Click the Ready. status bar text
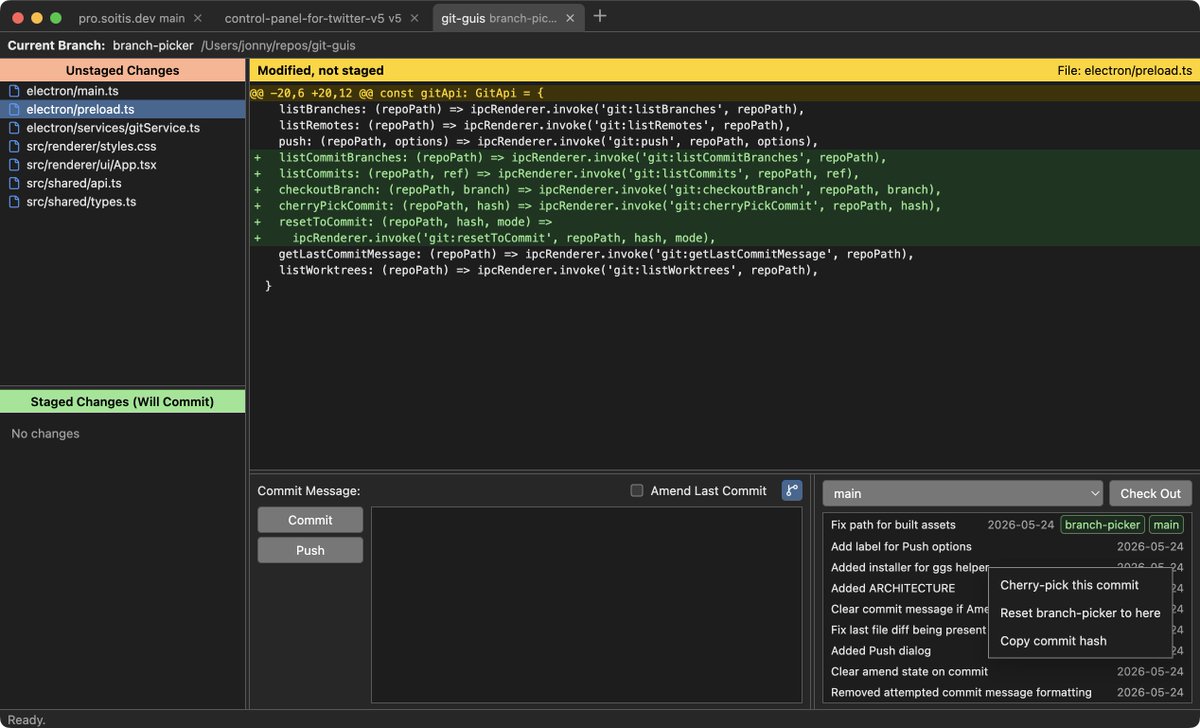The image size is (1200, 728). (x=26, y=719)
